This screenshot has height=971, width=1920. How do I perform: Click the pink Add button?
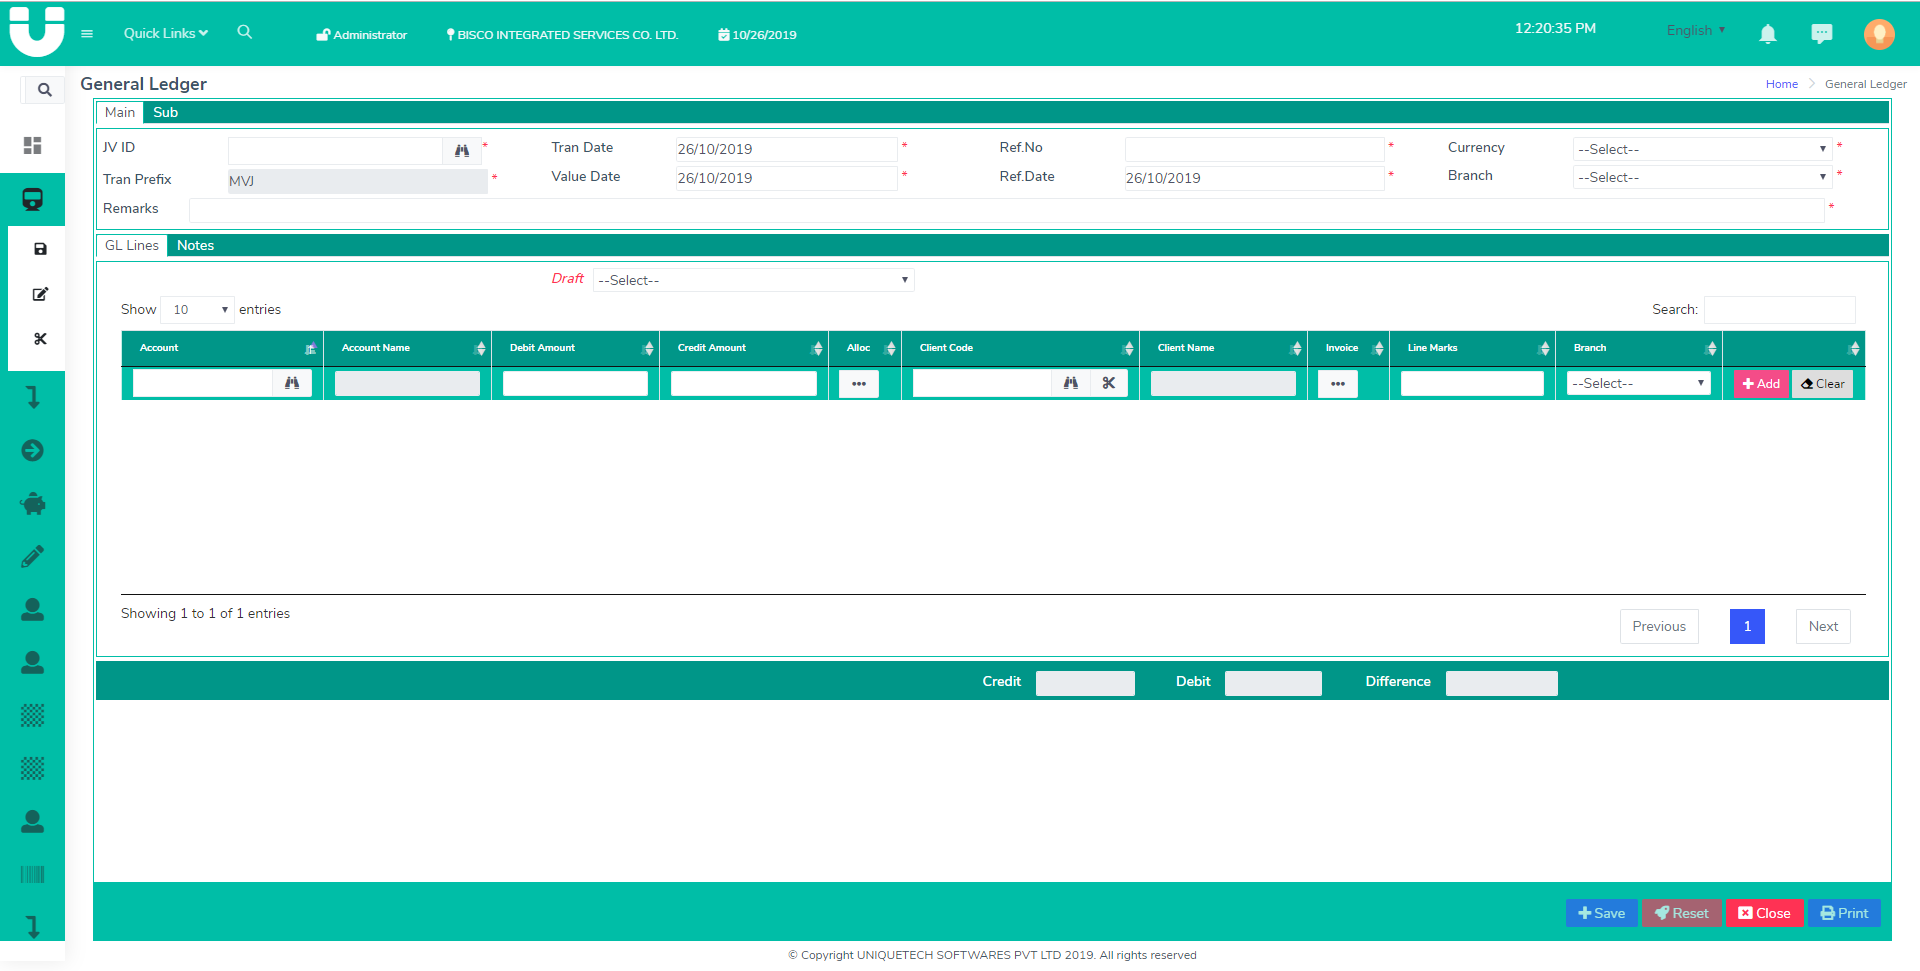(1760, 384)
